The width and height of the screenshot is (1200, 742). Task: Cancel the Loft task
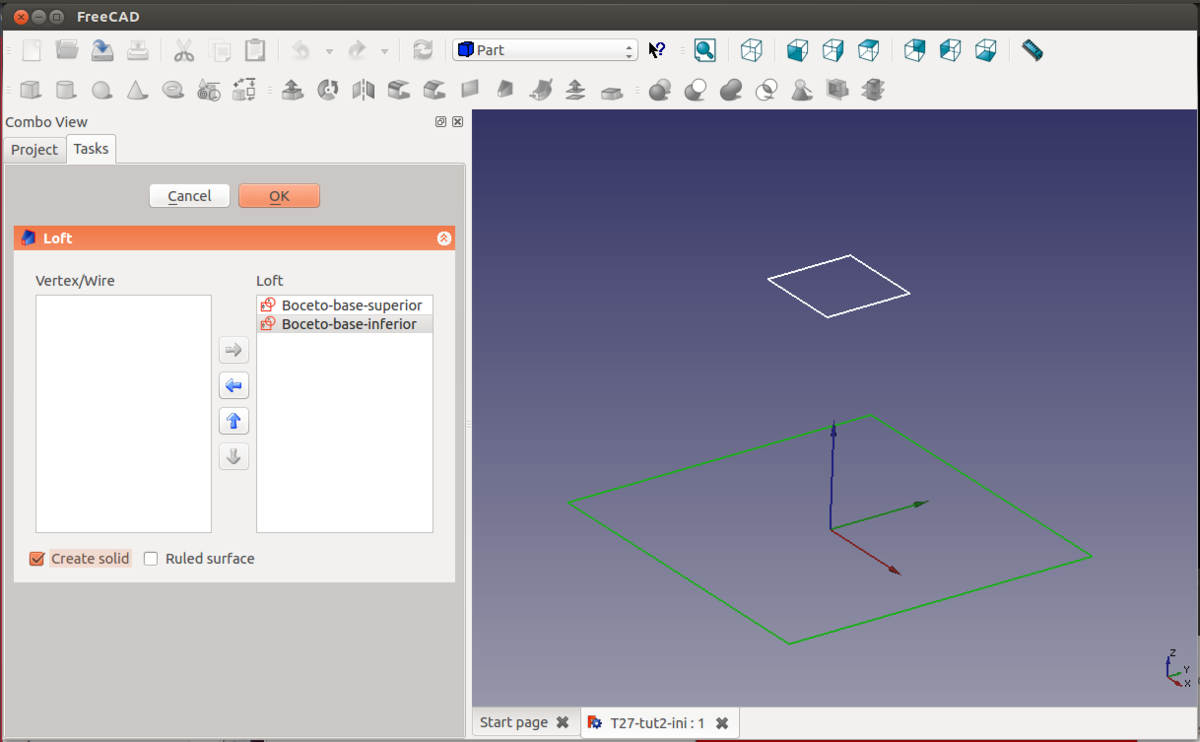[x=189, y=196]
